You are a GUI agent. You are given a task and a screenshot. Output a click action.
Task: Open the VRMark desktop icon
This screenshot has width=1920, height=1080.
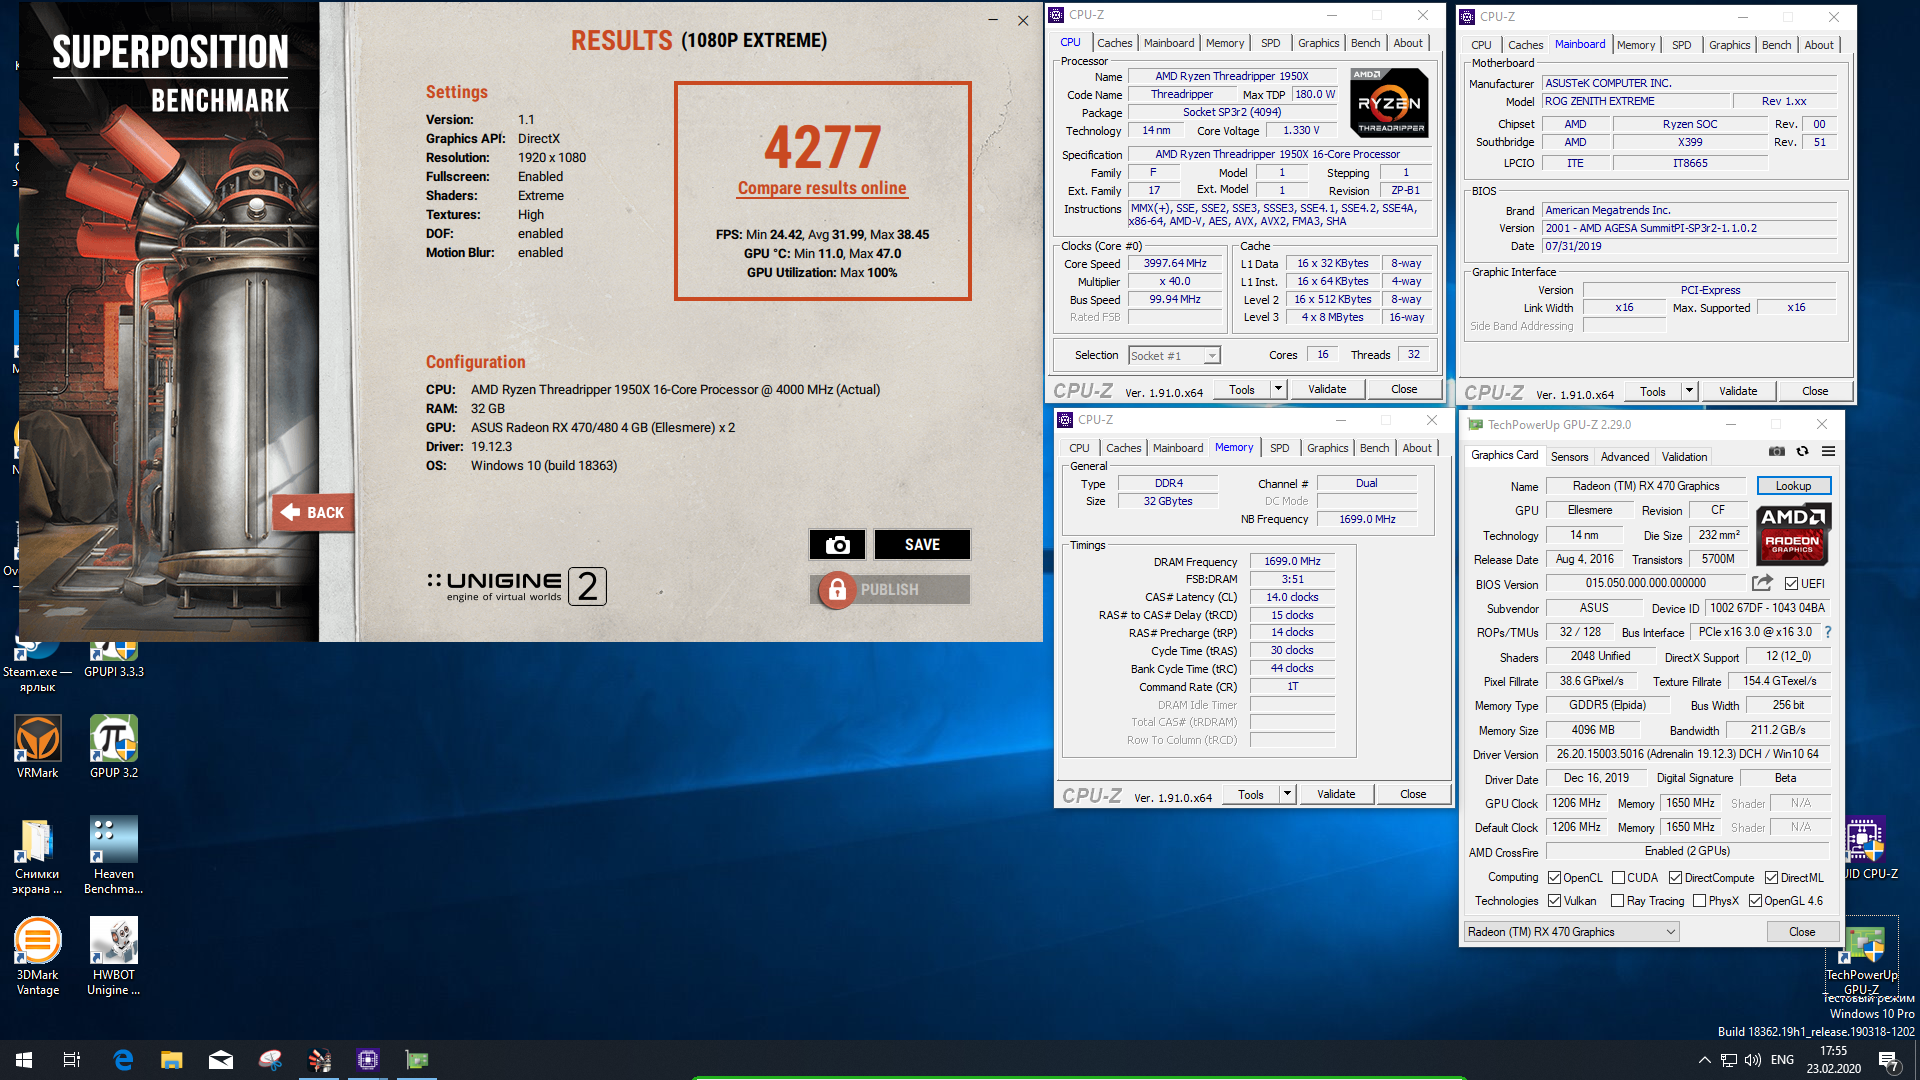click(37, 747)
